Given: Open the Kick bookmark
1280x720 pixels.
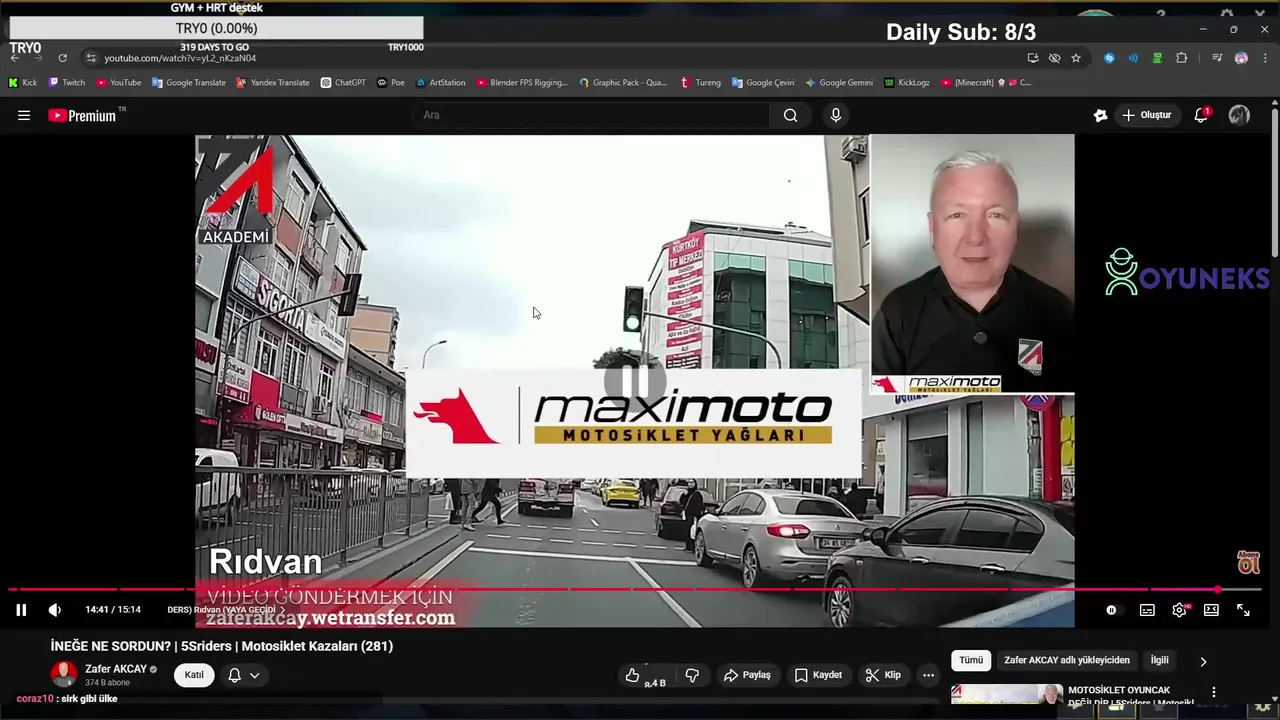Looking at the screenshot, I should 23,83.
